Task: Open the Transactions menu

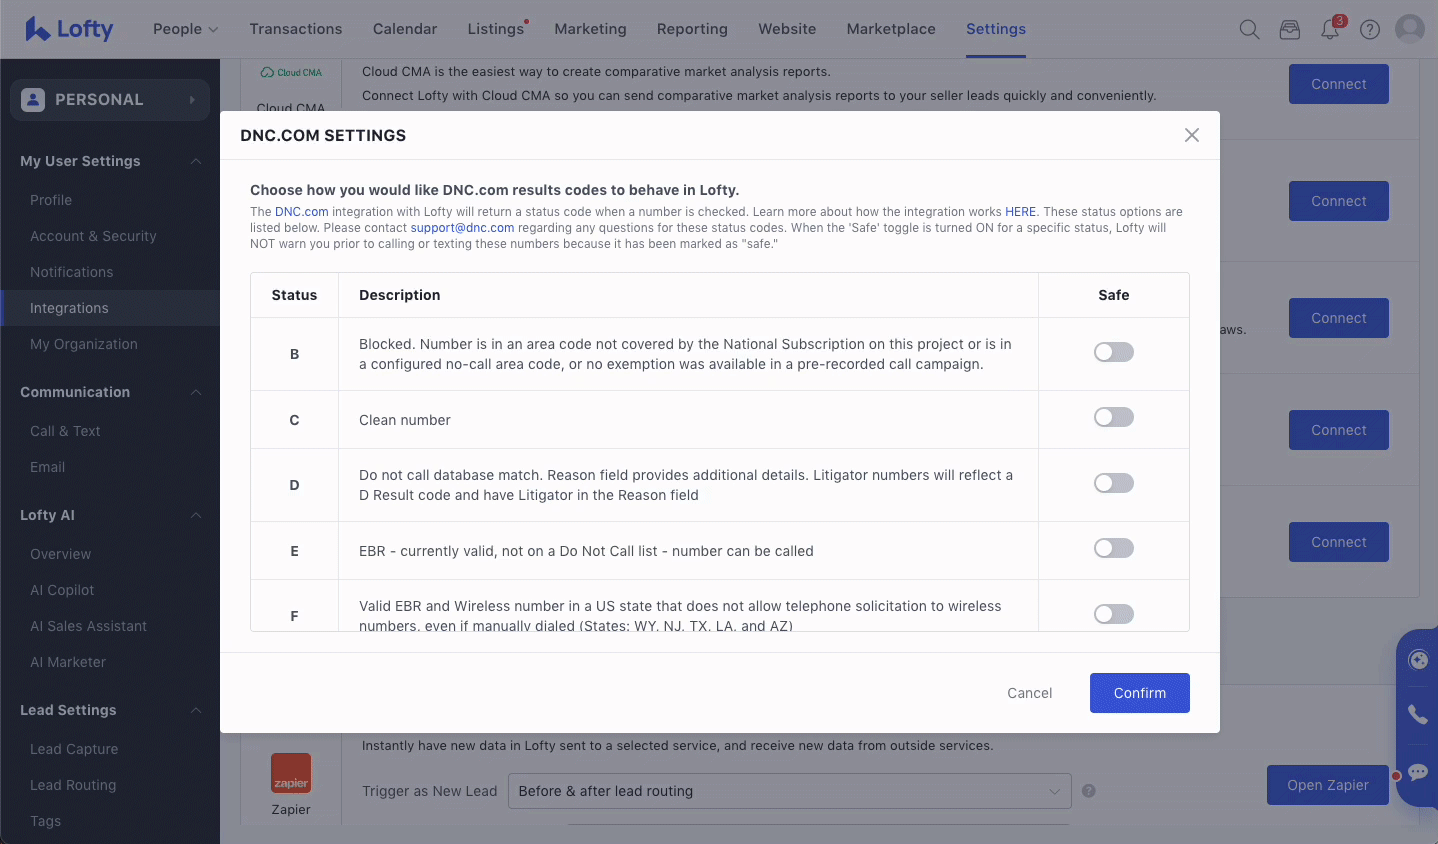Action: (x=296, y=29)
